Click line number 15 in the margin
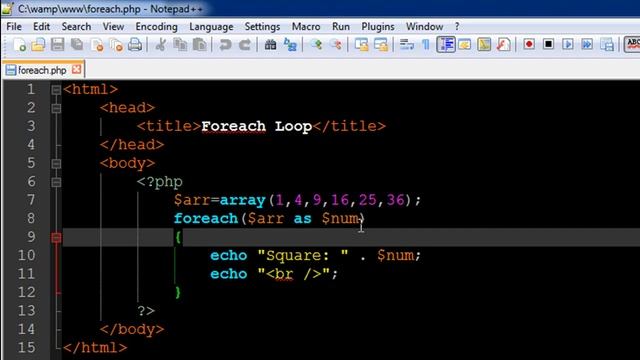Screen dimensions: 640x360 (x=27, y=348)
